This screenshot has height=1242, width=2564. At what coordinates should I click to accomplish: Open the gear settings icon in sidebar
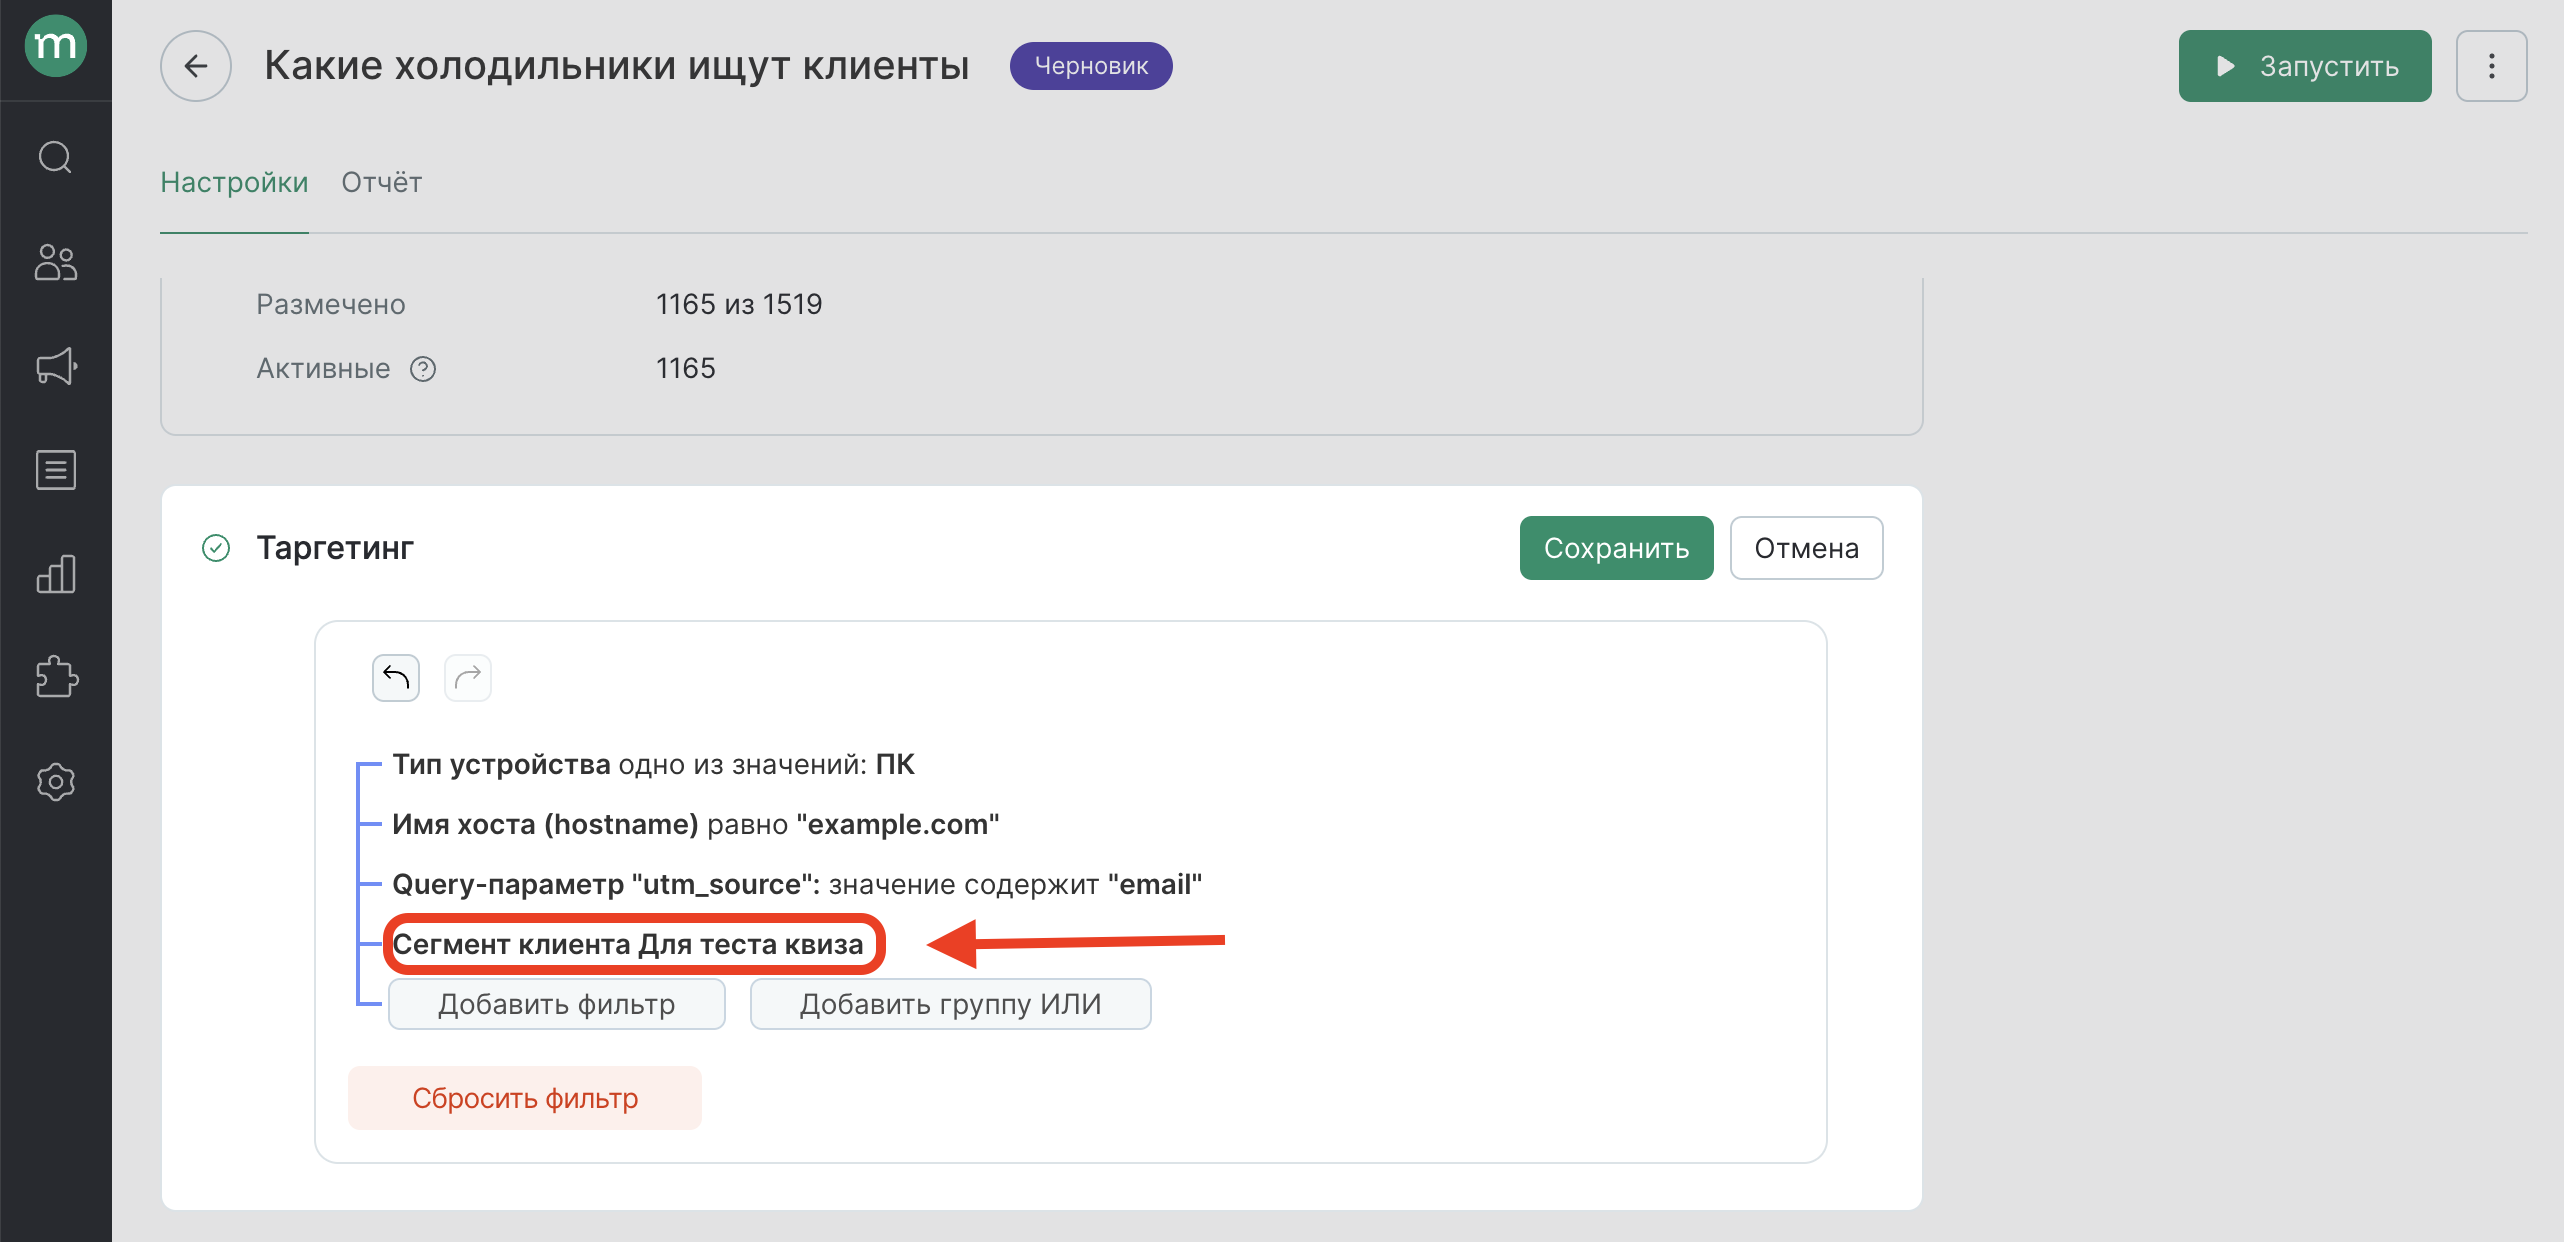coord(56,781)
